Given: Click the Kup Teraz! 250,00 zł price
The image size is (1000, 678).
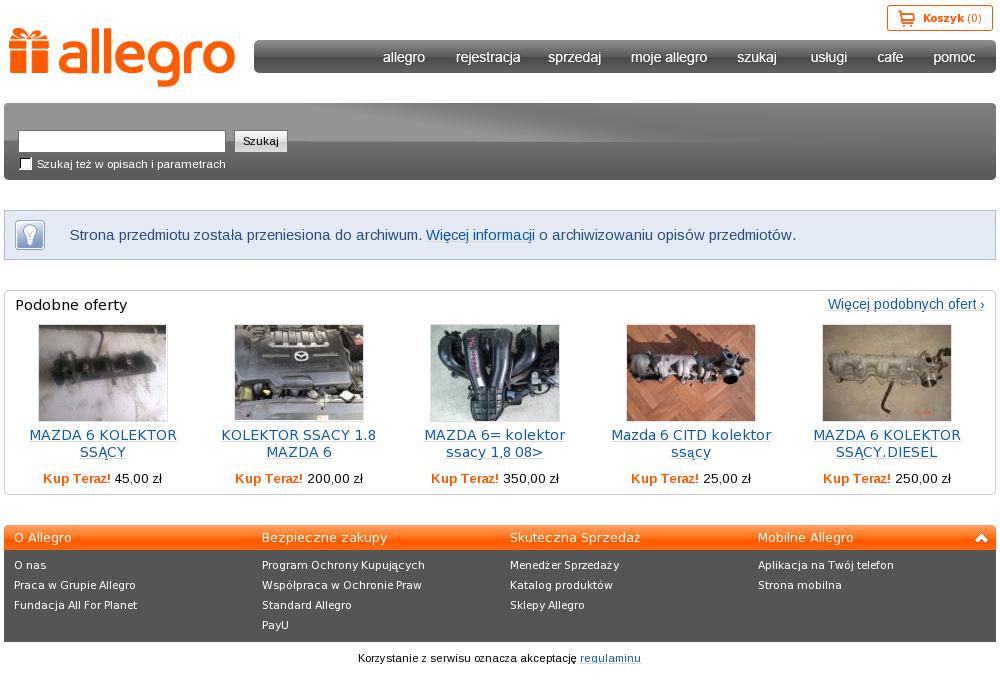Looking at the screenshot, I should pos(886,478).
